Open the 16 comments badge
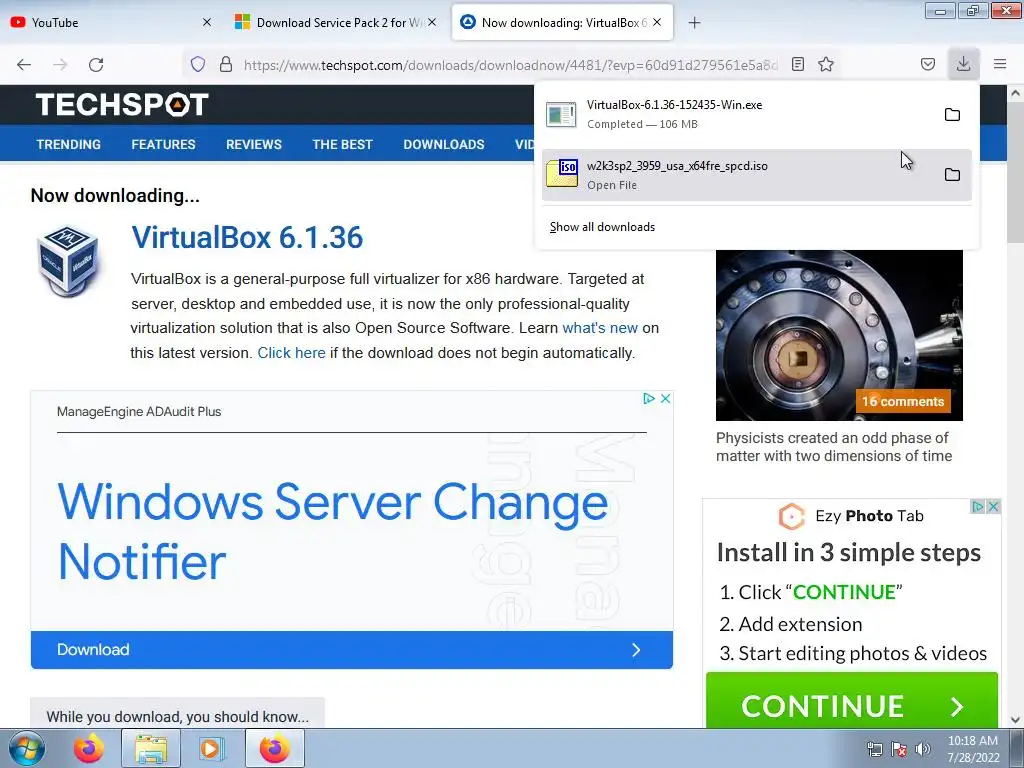This screenshot has height=768, width=1024. (903, 402)
